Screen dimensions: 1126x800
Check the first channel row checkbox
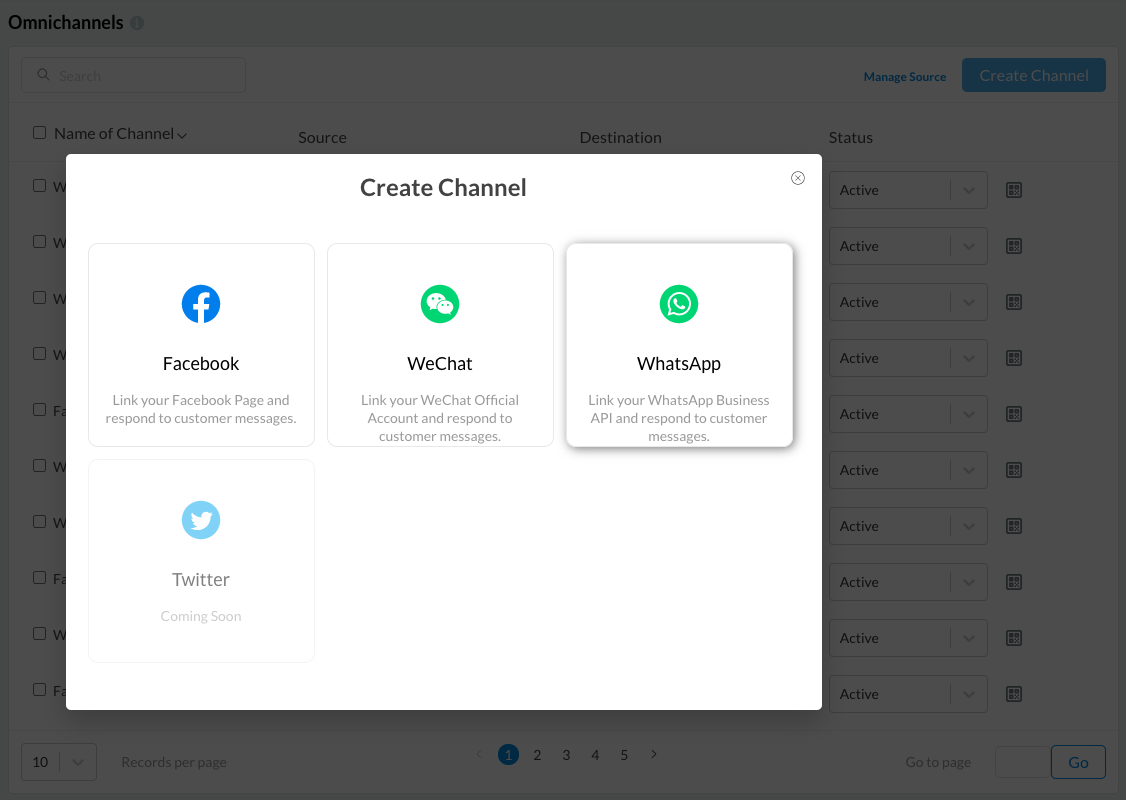pos(39,186)
